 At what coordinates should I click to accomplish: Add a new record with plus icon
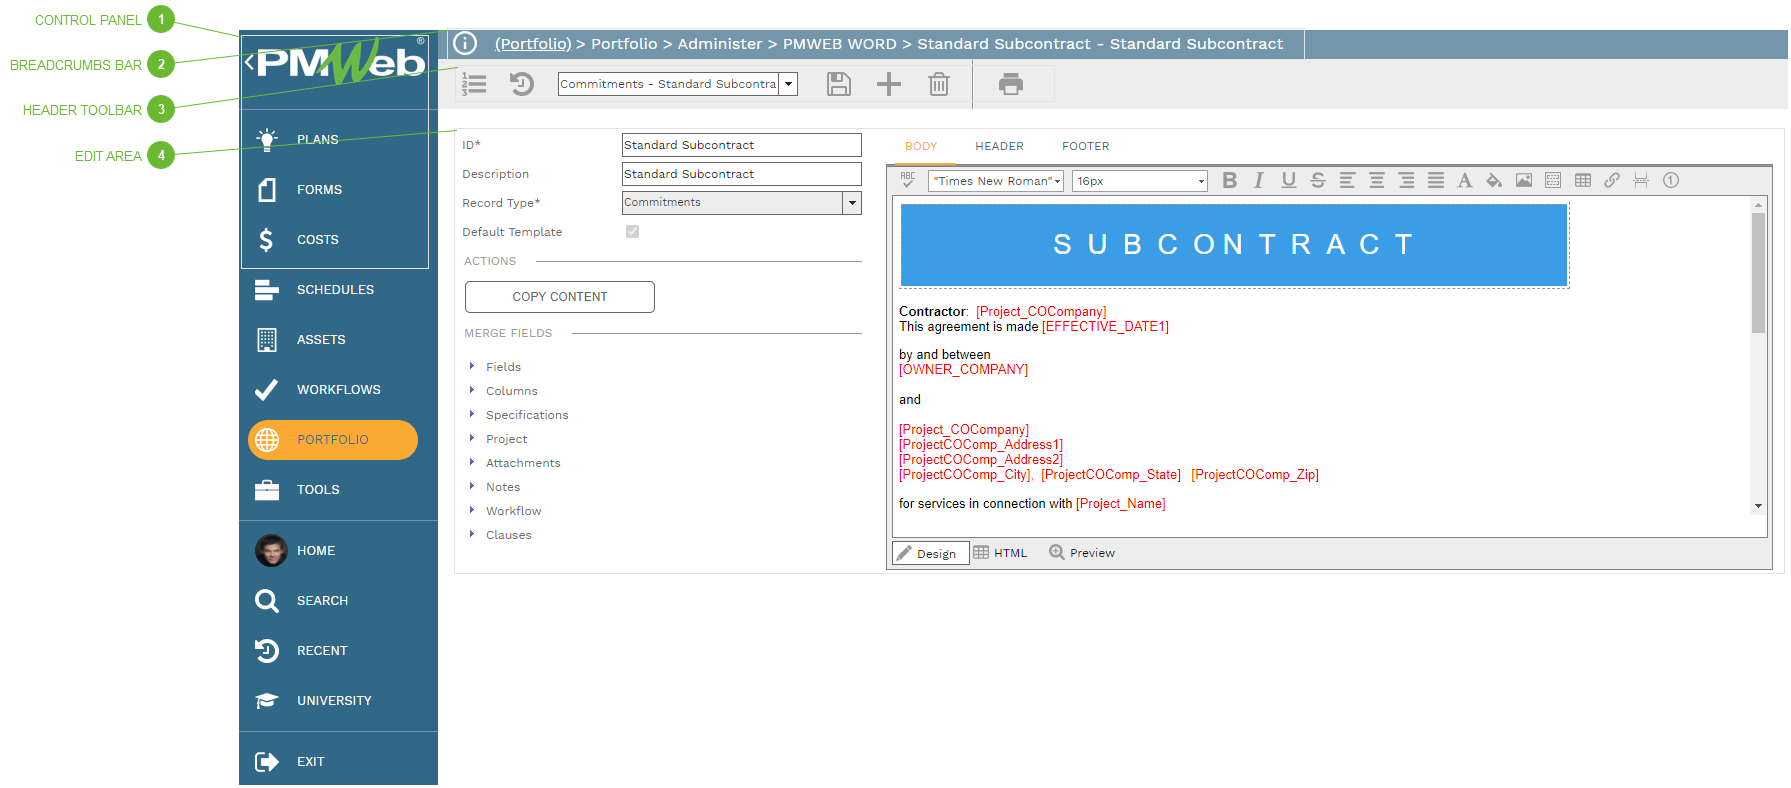click(888, 84)
